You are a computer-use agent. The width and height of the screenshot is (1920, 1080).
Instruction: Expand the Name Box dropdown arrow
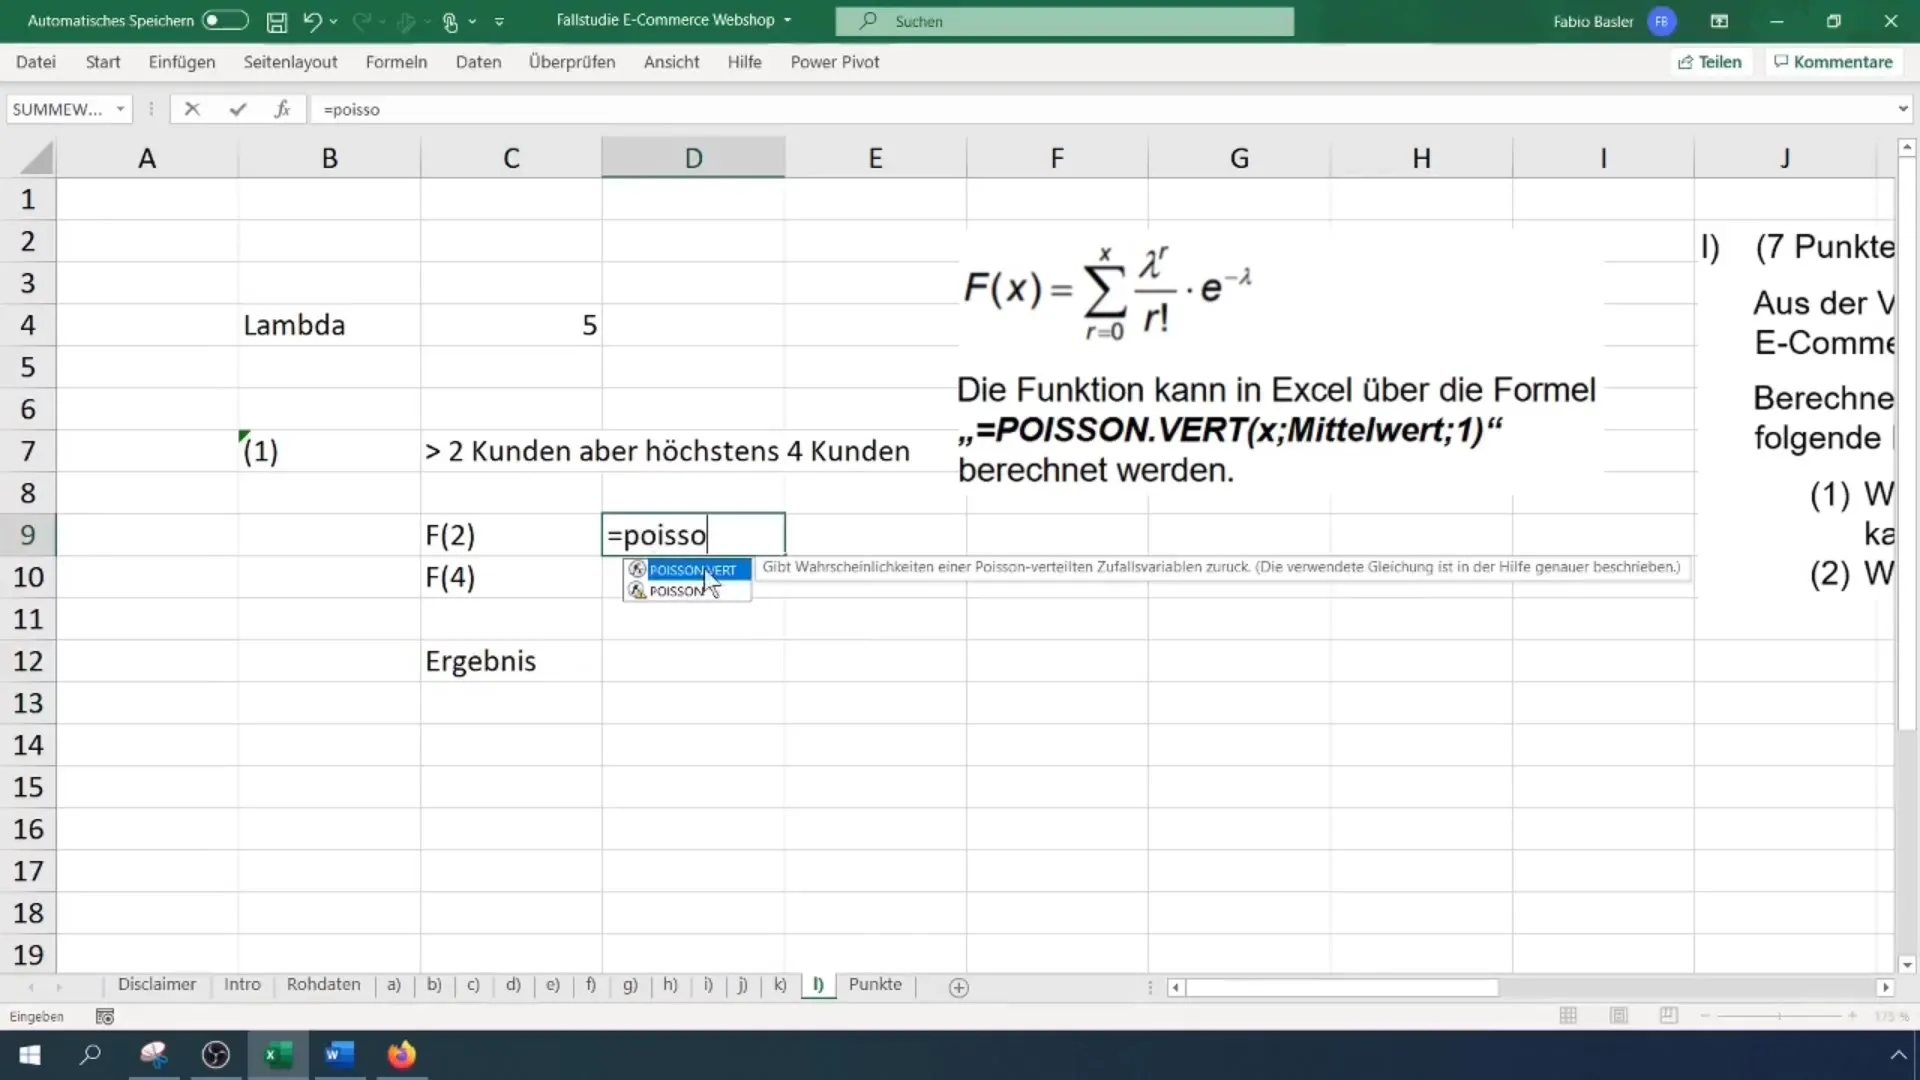[x=120, y=109]
